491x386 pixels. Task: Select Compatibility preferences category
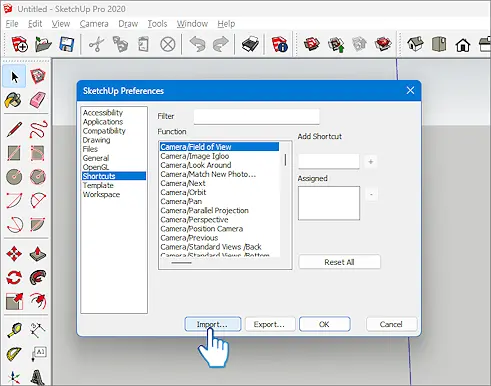tap(104, 131)
